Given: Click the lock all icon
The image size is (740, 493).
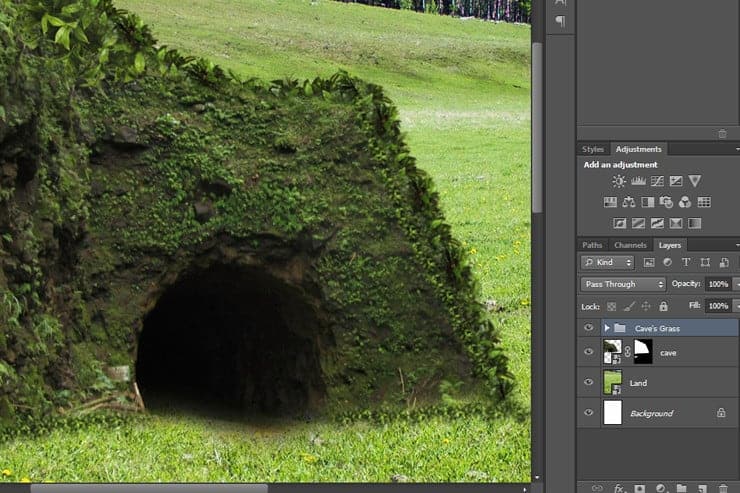Looking at the screenshot, I should (663, 307).
